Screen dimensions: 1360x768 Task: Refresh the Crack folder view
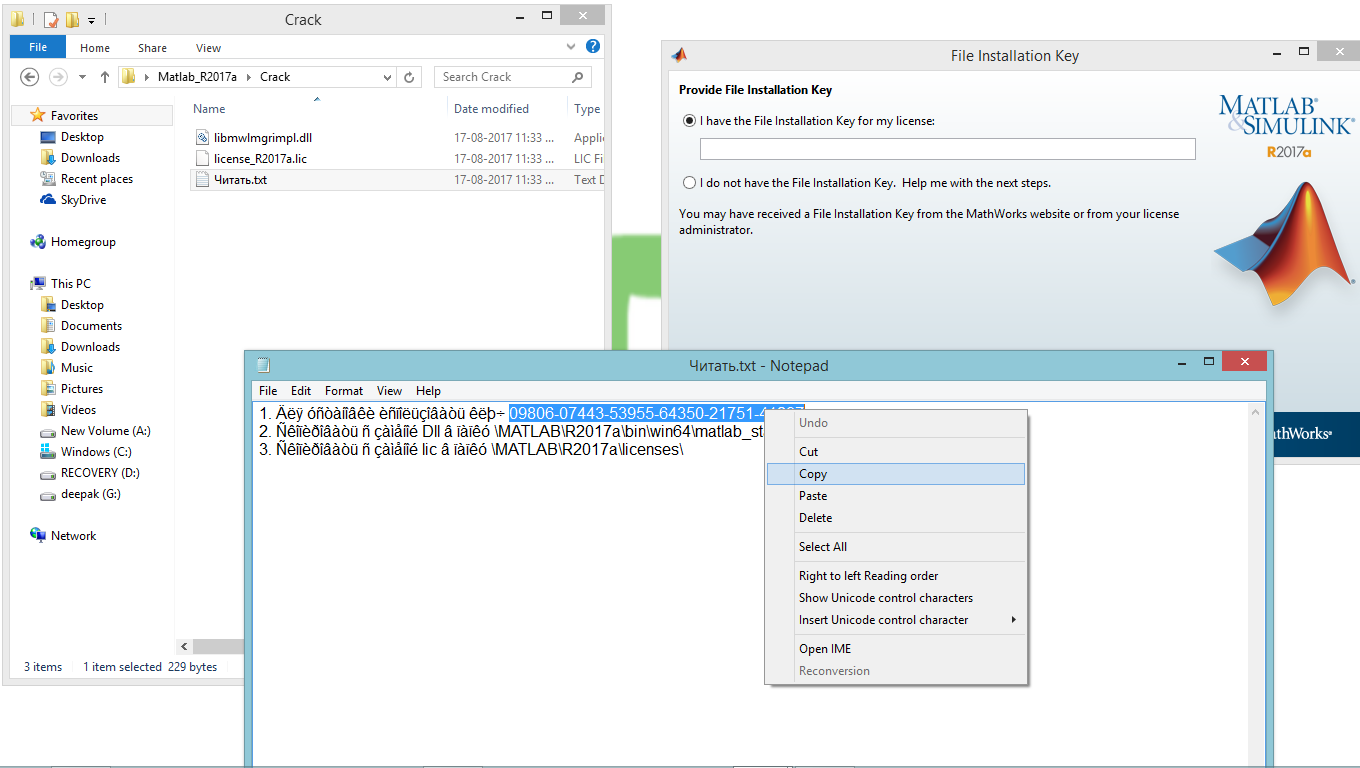pos(410,77)
